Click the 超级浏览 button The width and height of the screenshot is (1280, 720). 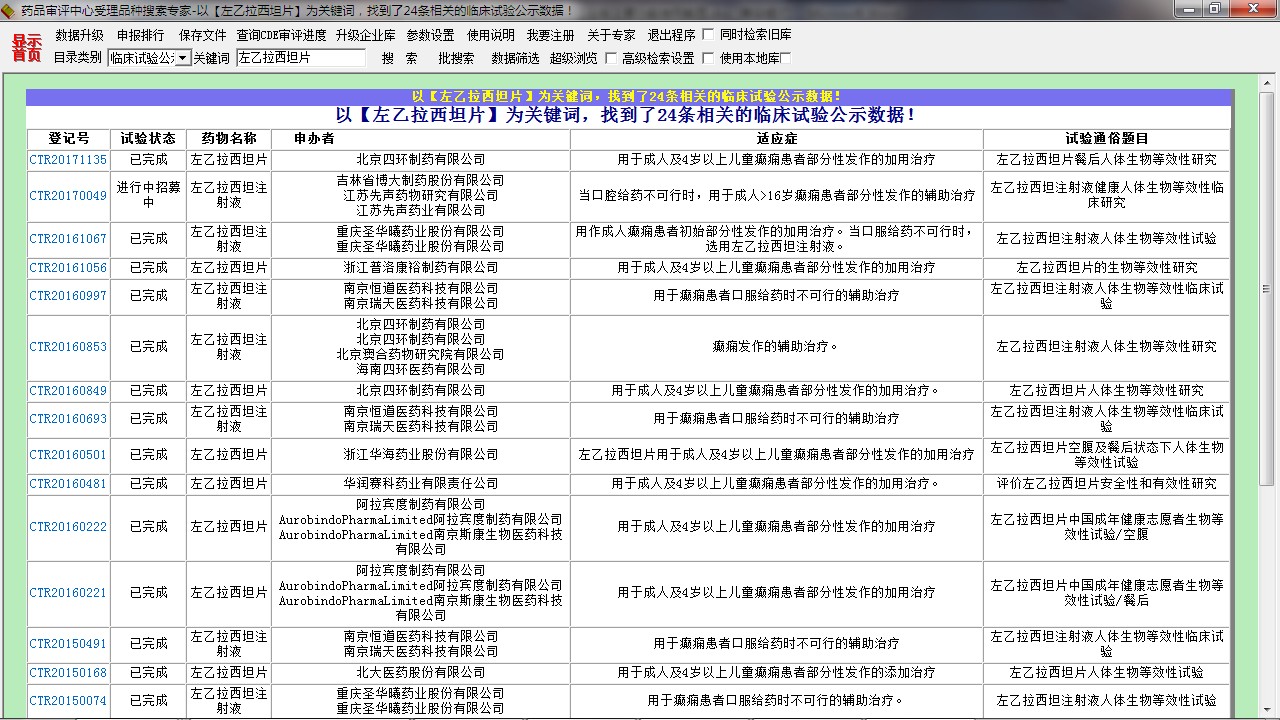pos(574,58)
